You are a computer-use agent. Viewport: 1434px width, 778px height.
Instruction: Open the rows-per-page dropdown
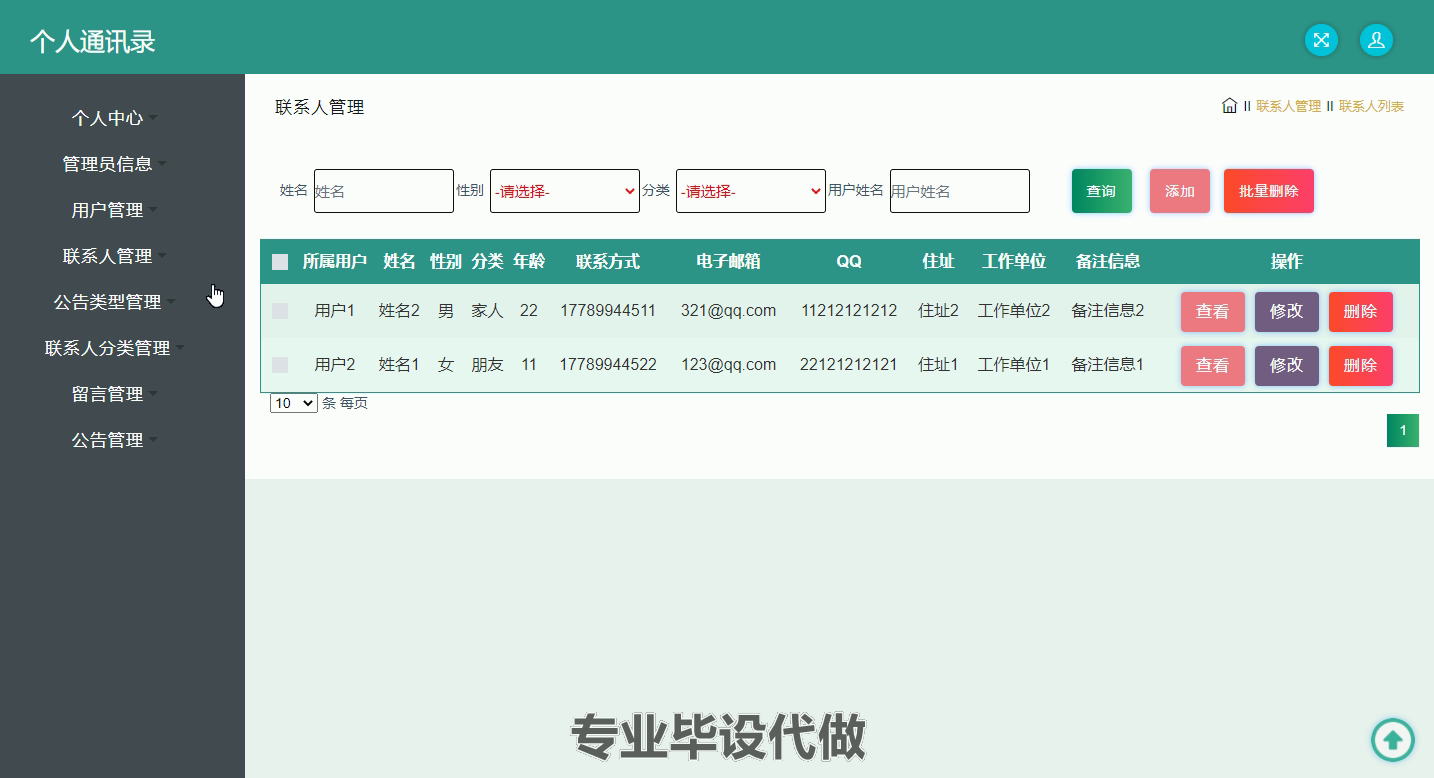coord(294,403)
